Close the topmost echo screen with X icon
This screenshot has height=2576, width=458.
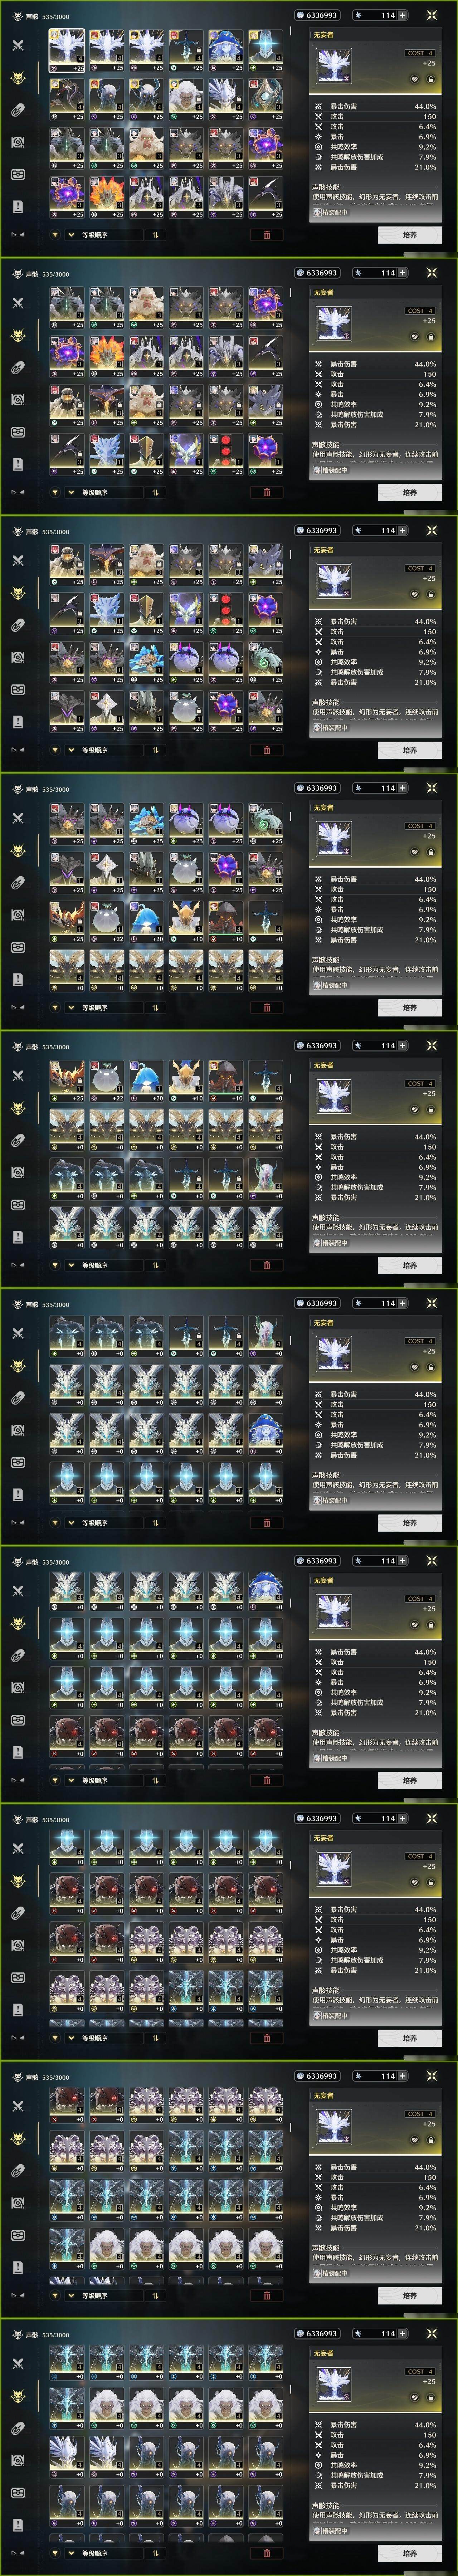(432, 15)
